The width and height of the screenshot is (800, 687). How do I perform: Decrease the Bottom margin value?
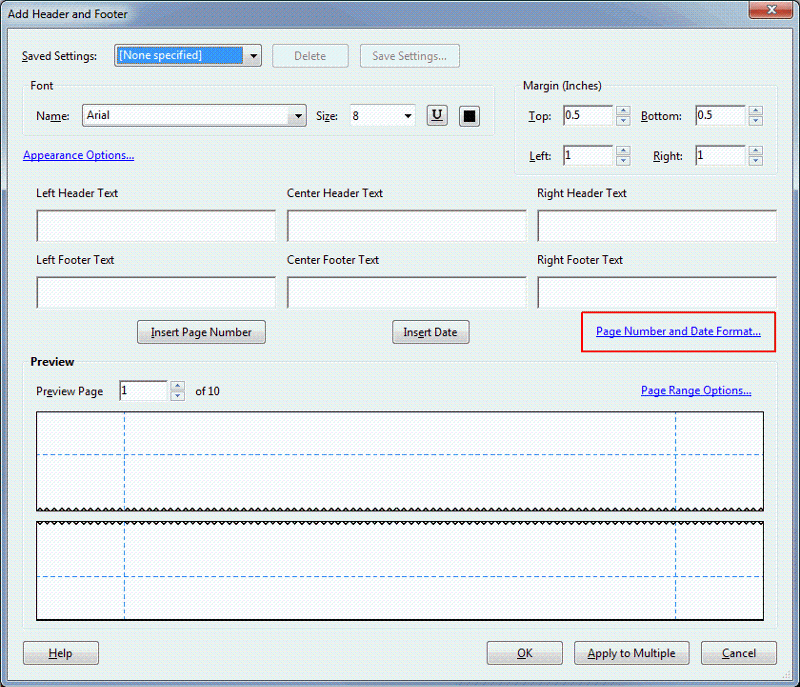coord(756,121)
